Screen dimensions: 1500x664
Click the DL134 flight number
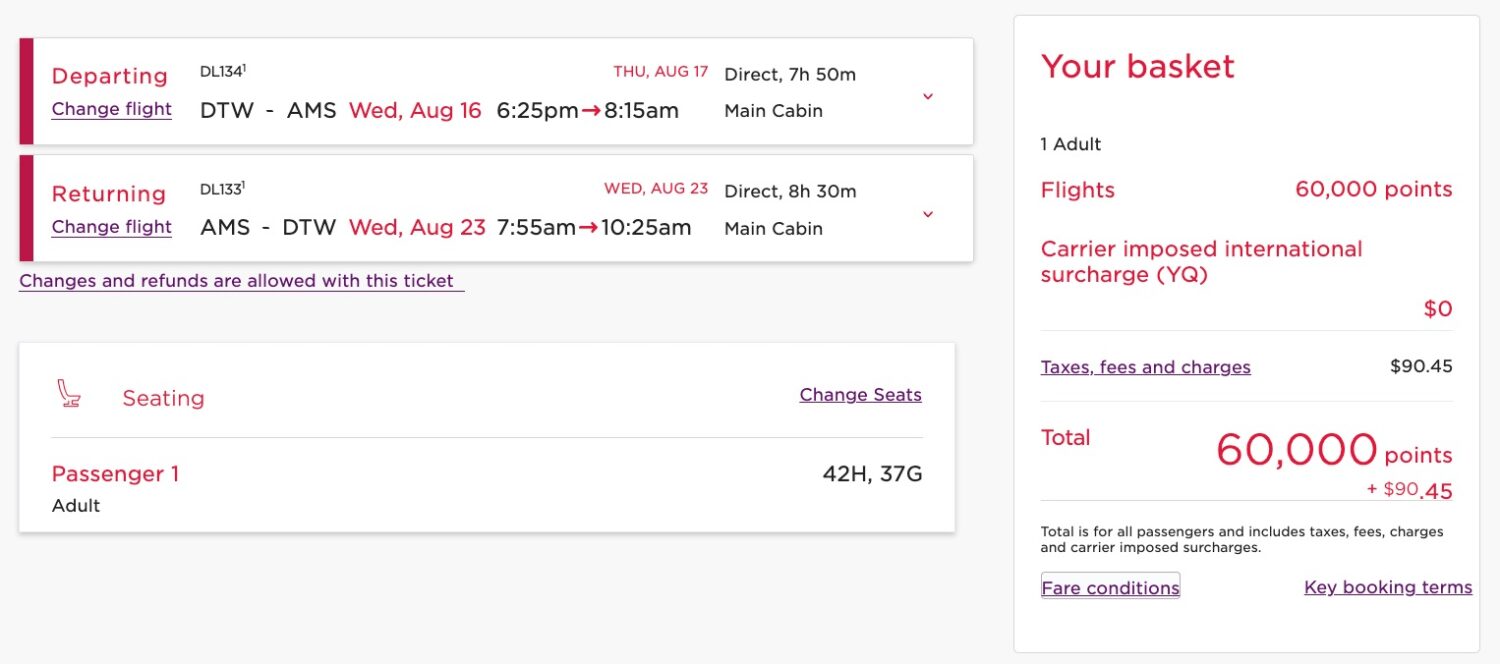click(221, 72)
